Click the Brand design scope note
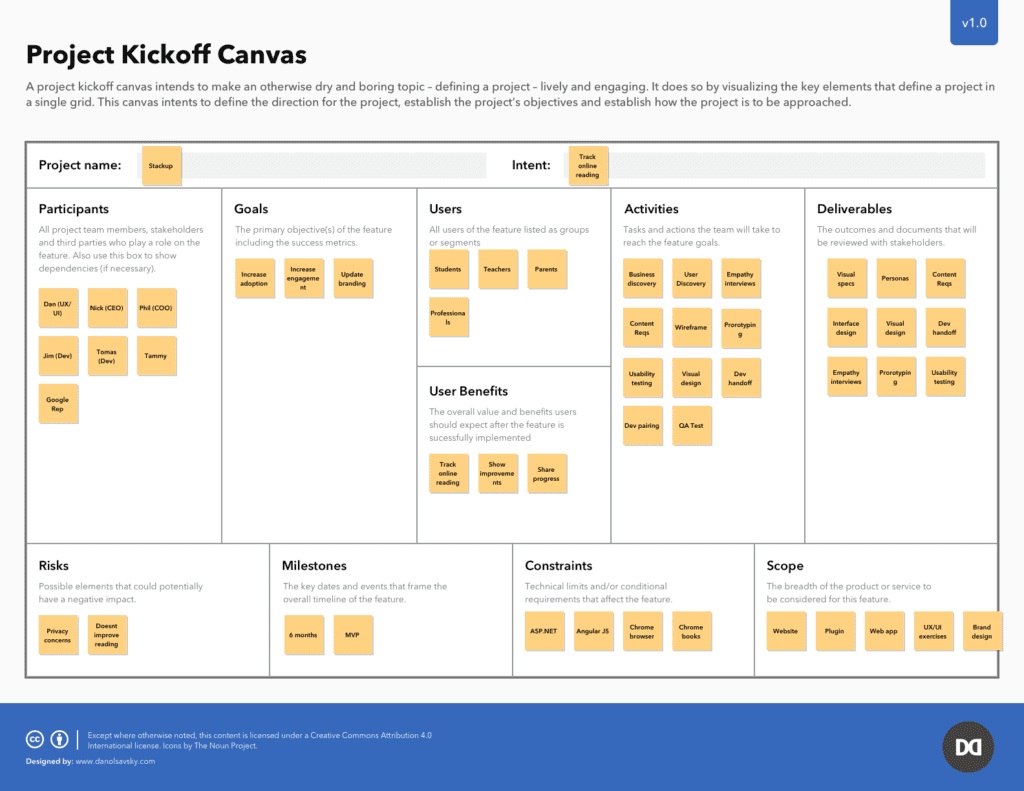 [982, 632]
